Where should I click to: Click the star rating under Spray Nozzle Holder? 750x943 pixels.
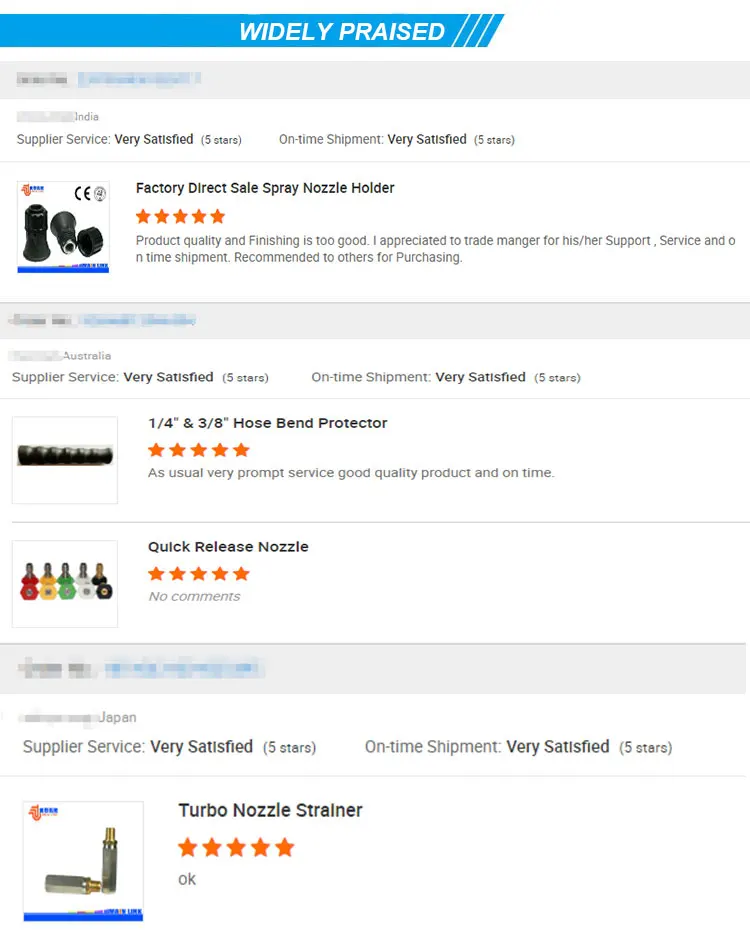point(180,216)
